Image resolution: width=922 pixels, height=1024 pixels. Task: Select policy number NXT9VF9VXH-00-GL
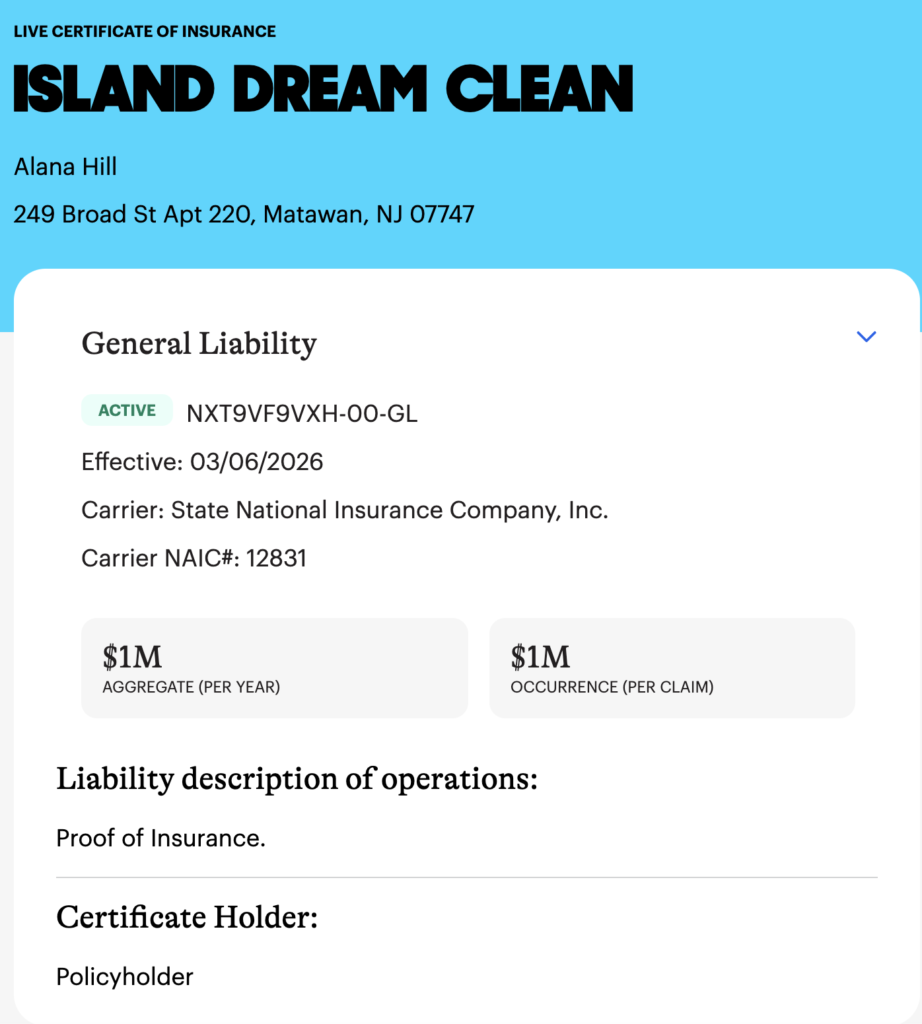pyautogui.click(x=302, y=413)
